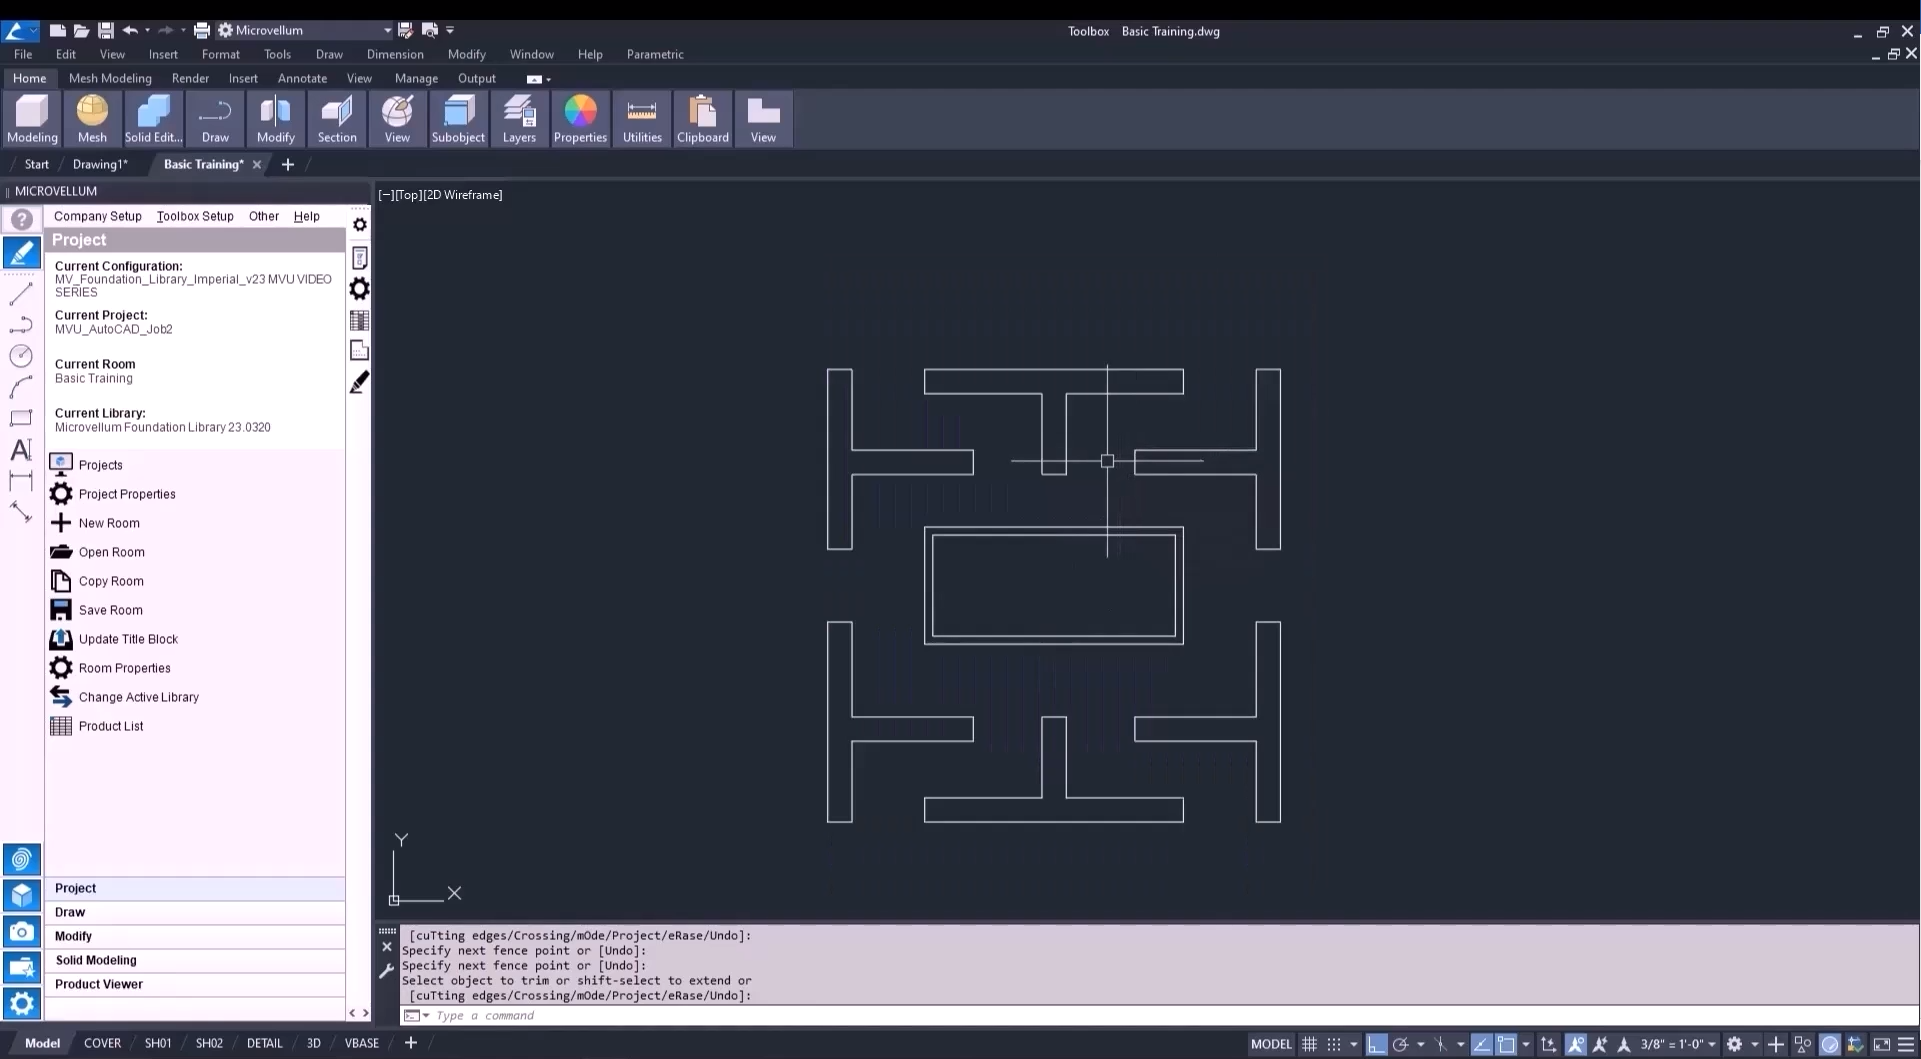The image size is (1921, 1059).
Task: Switch to the Drawing1 document tab
Action: (100, 164)
